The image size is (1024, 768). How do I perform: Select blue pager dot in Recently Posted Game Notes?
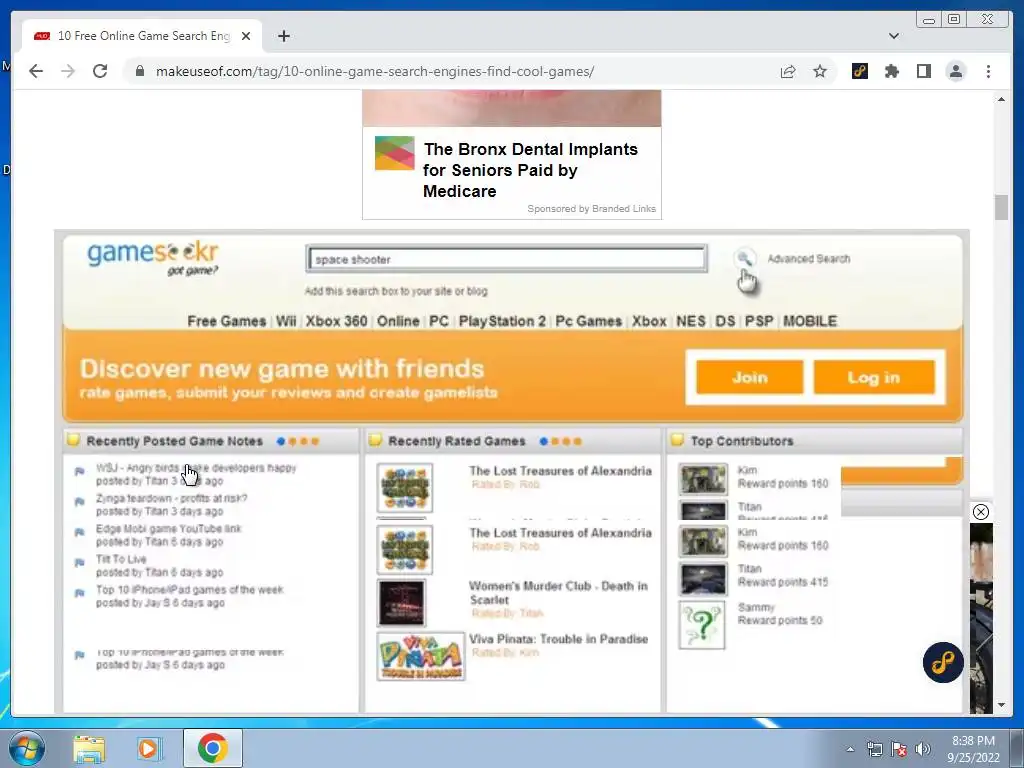point(281,441)
